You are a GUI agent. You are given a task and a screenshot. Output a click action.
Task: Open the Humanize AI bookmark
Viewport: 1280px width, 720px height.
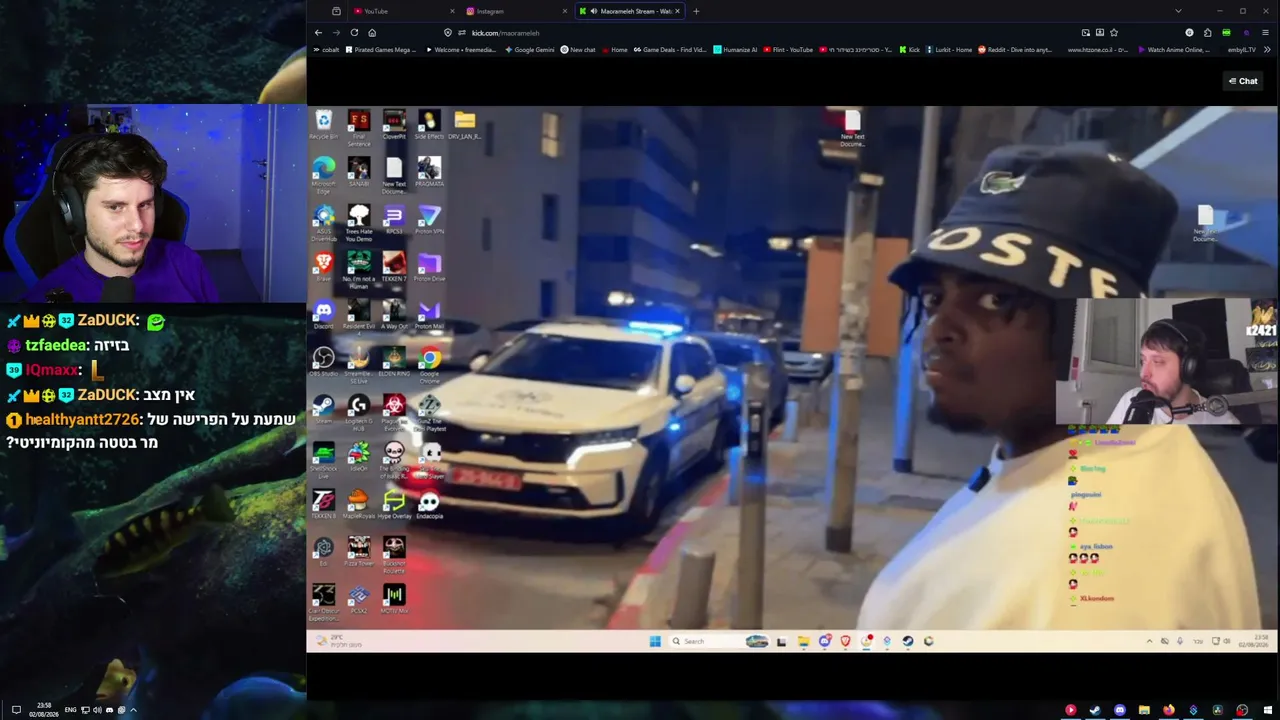pos(735,49)
